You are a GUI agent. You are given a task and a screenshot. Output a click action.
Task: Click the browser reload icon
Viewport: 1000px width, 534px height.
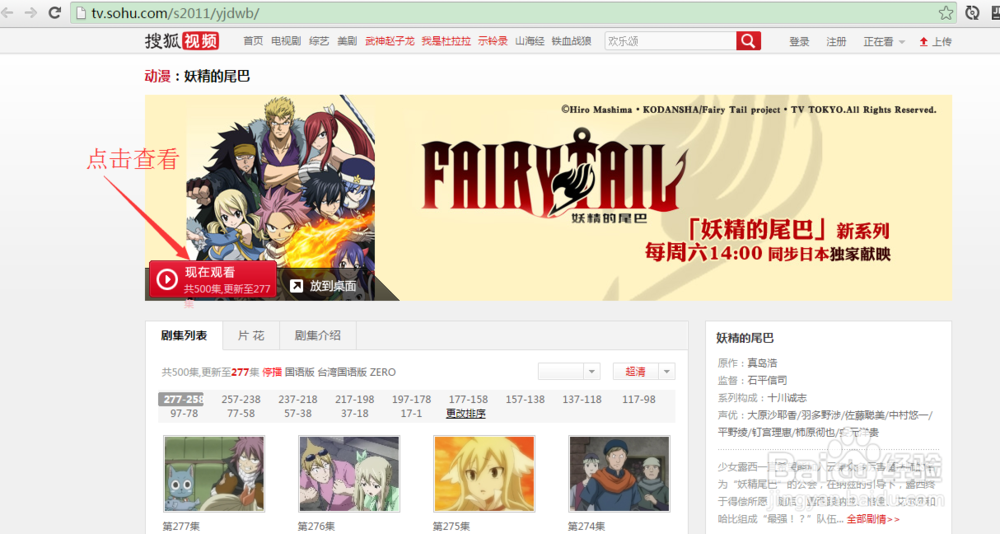(55, 12)
